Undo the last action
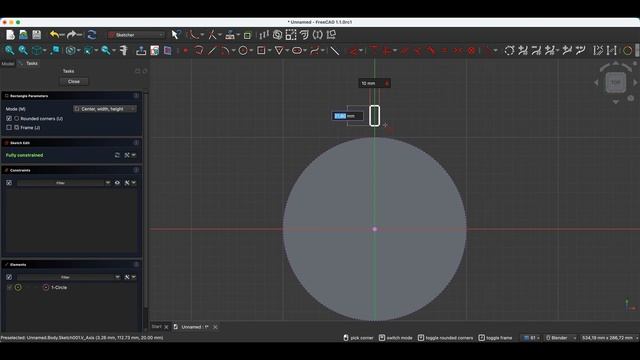 click(54, 35)
